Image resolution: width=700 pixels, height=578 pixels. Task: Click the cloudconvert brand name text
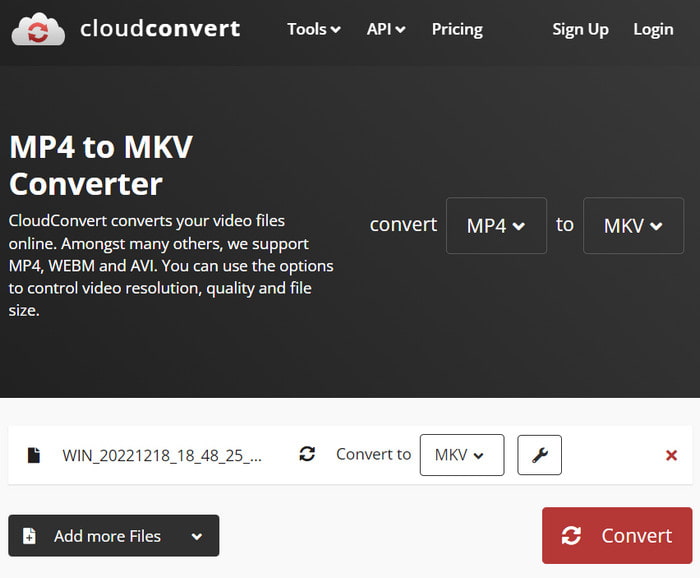click(160, 29)
